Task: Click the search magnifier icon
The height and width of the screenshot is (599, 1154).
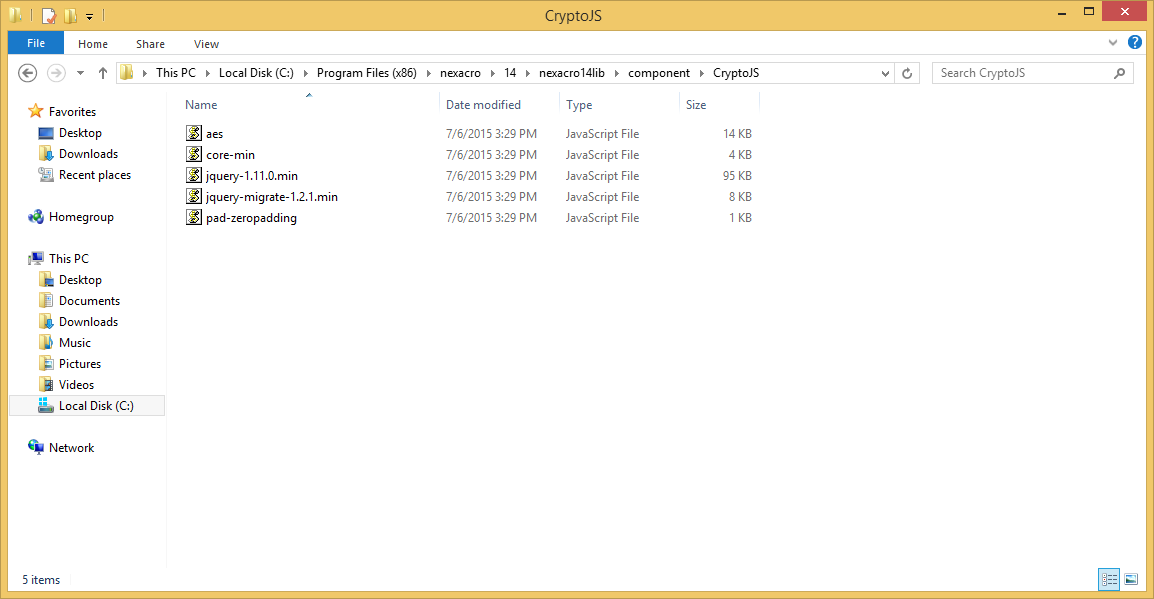Action: (x=1119, y=73)
